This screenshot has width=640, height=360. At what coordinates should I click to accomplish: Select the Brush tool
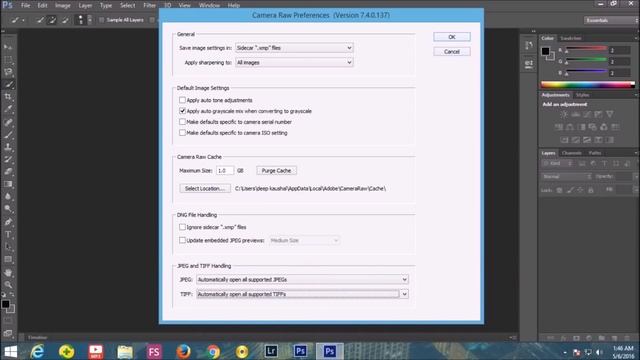[8, 134]
